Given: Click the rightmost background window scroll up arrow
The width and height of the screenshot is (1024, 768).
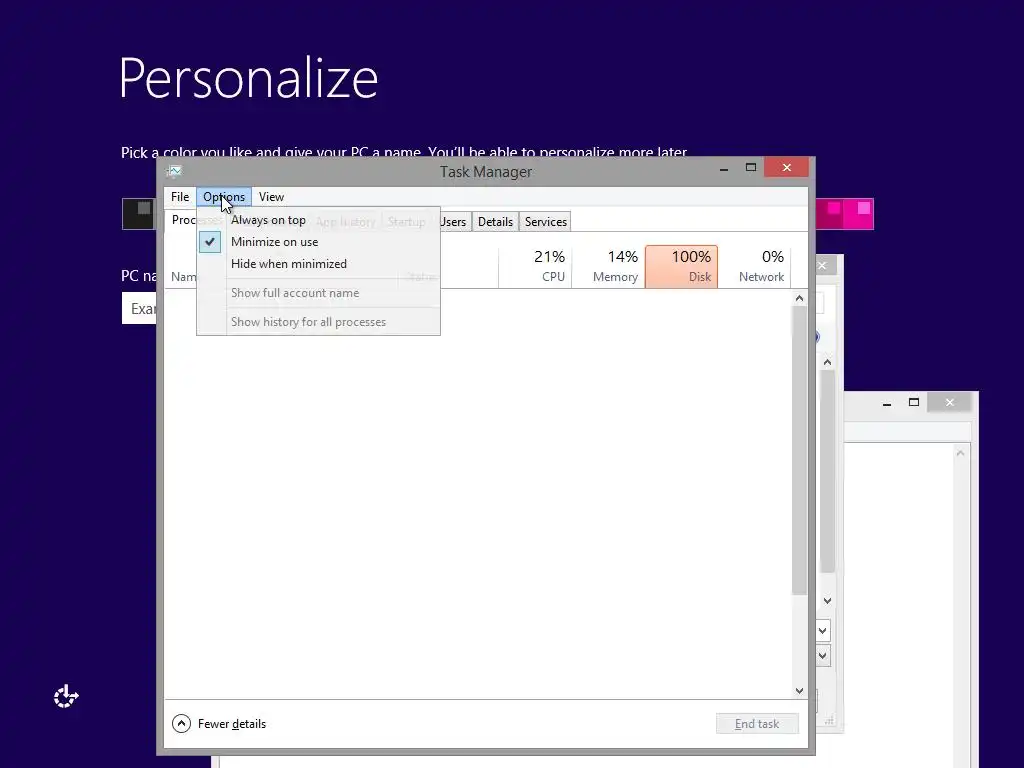Looking at the screenshot, I should (960, 453).
